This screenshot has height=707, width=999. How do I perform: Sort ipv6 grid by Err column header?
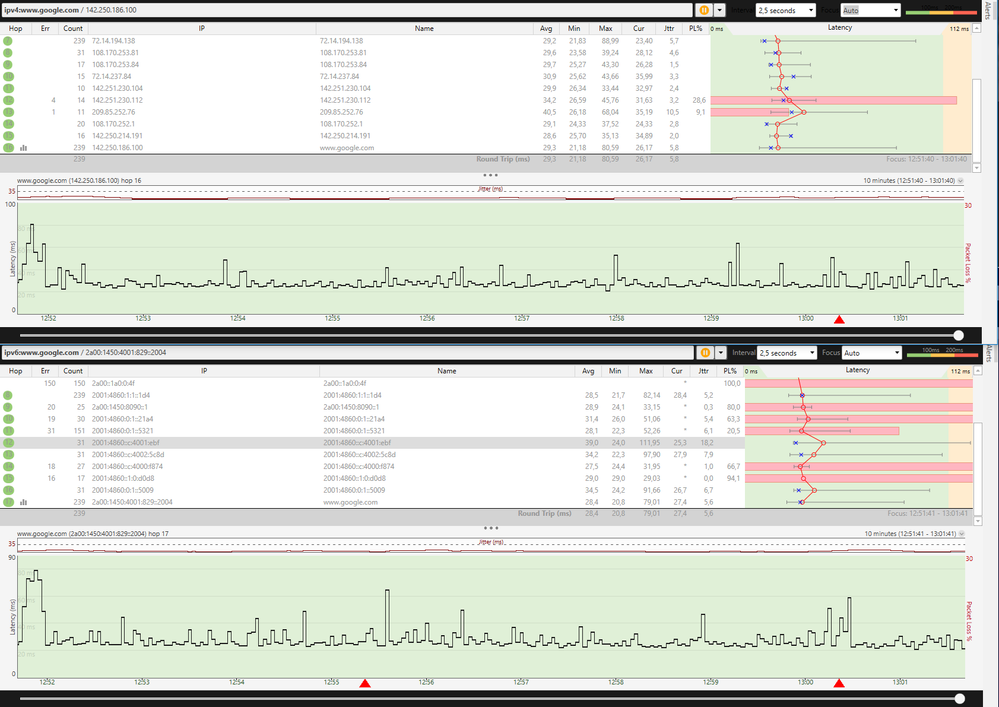pos(45,371)
